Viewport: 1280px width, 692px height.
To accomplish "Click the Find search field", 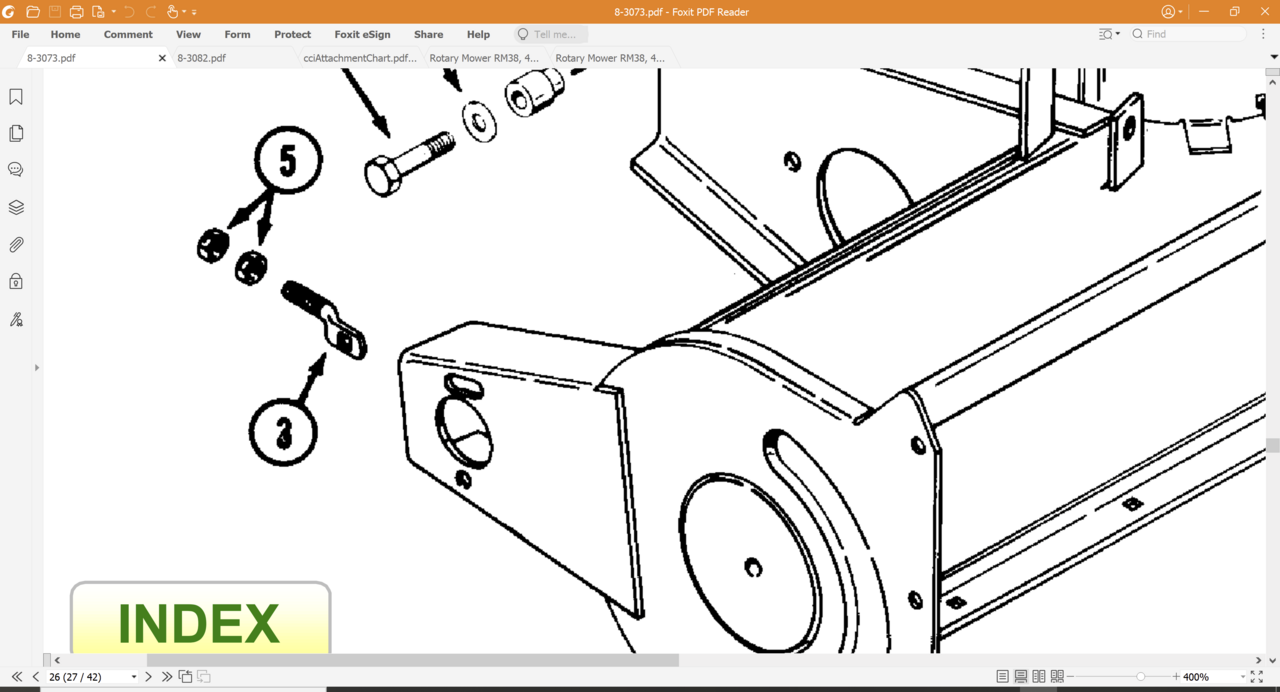I will click(x=1190, y=34).
